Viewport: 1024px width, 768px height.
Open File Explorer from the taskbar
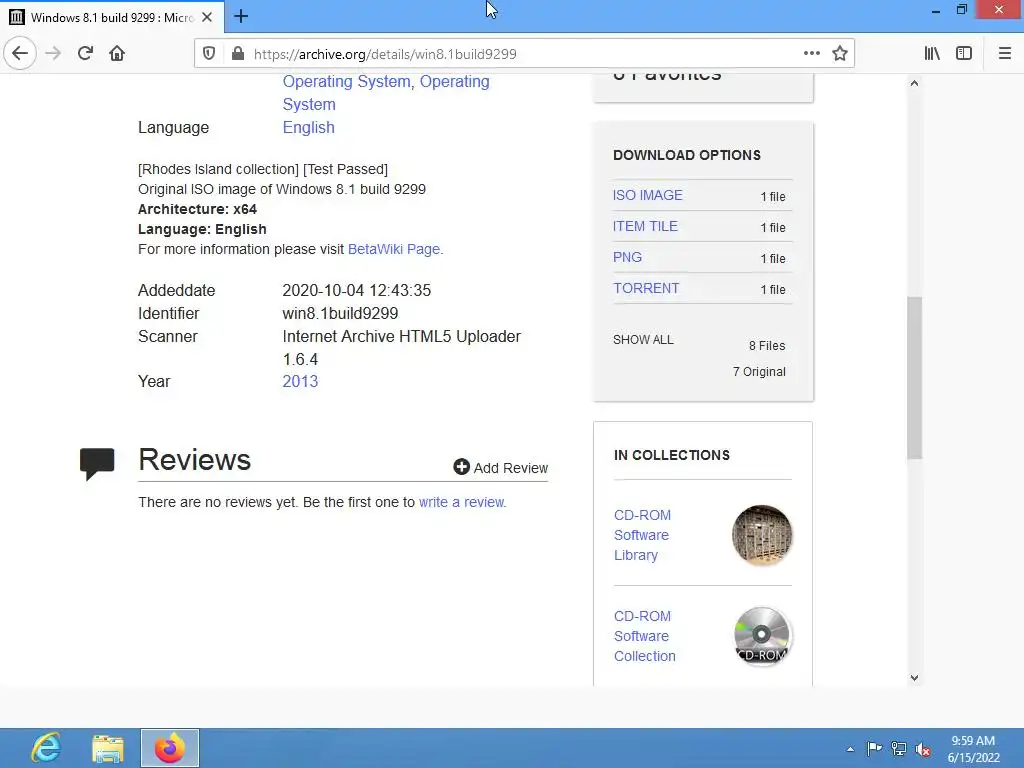(x=108, y=748)
